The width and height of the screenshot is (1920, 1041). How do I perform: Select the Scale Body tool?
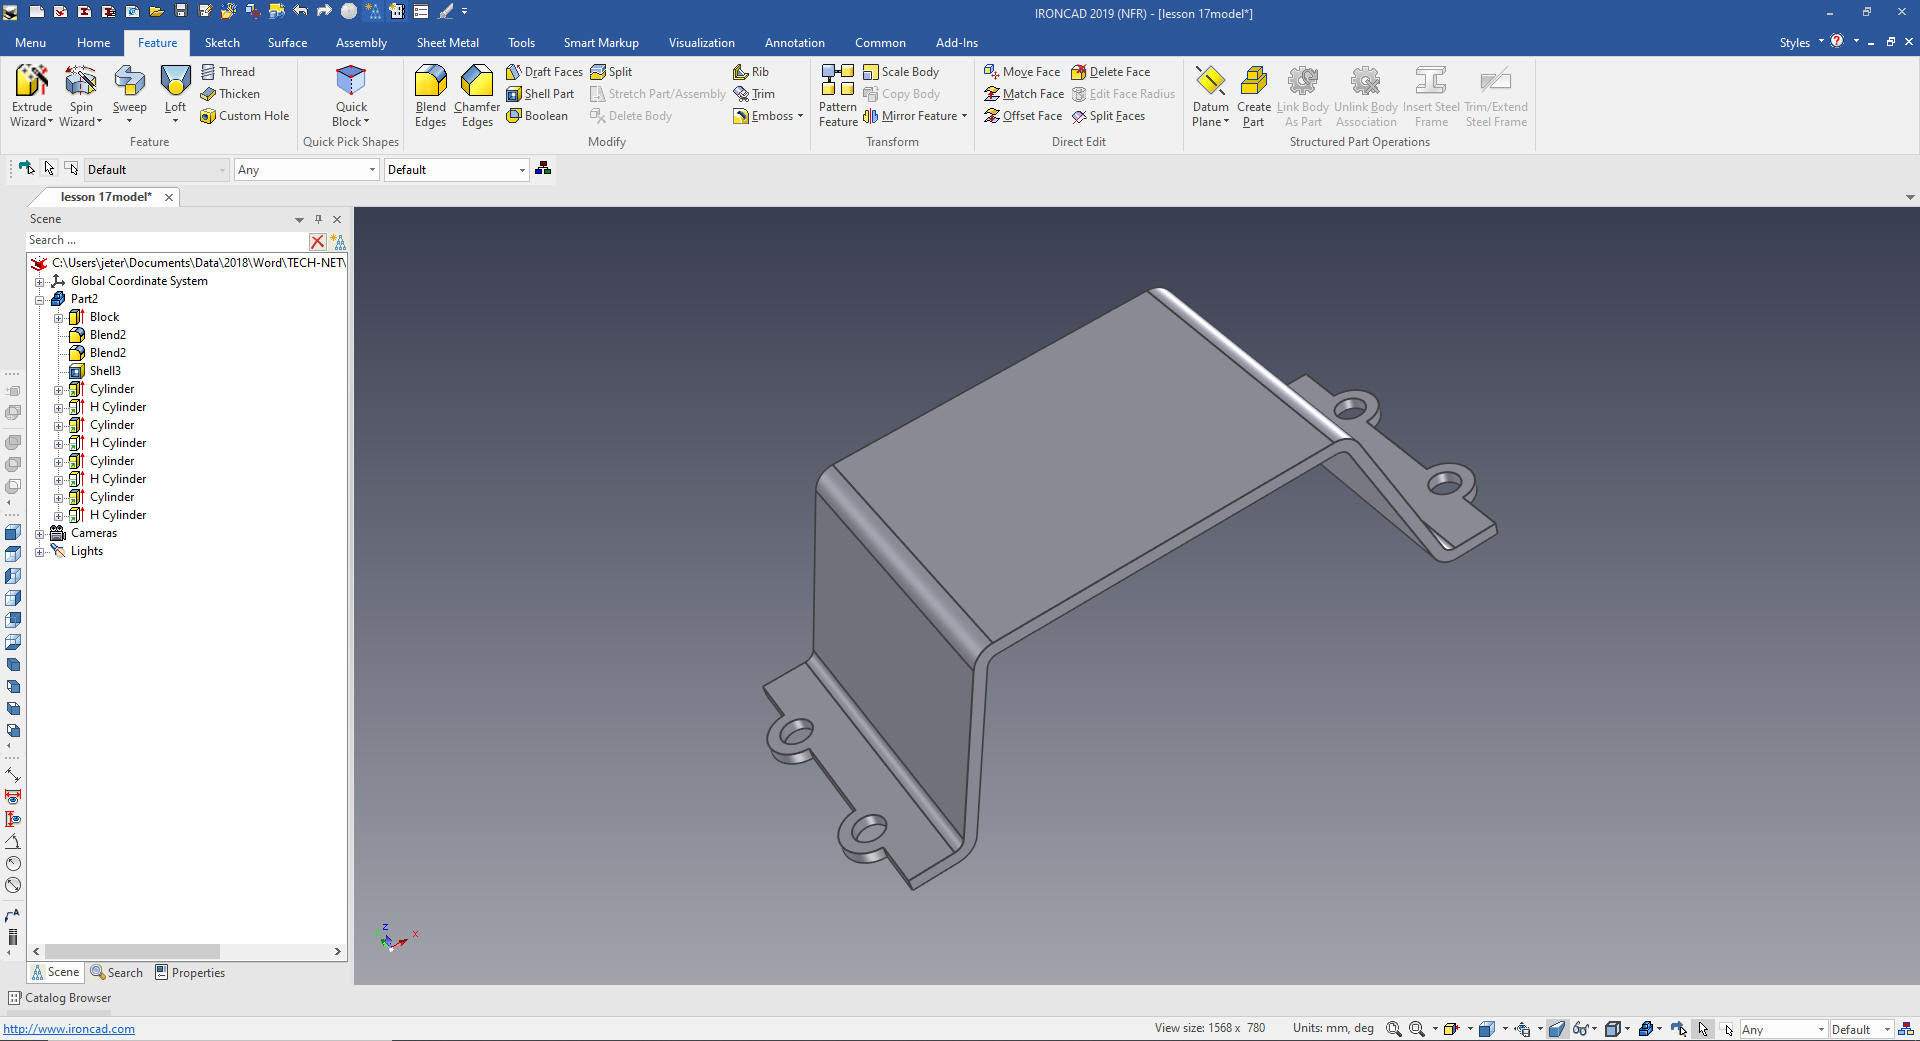tap(901, 72)
